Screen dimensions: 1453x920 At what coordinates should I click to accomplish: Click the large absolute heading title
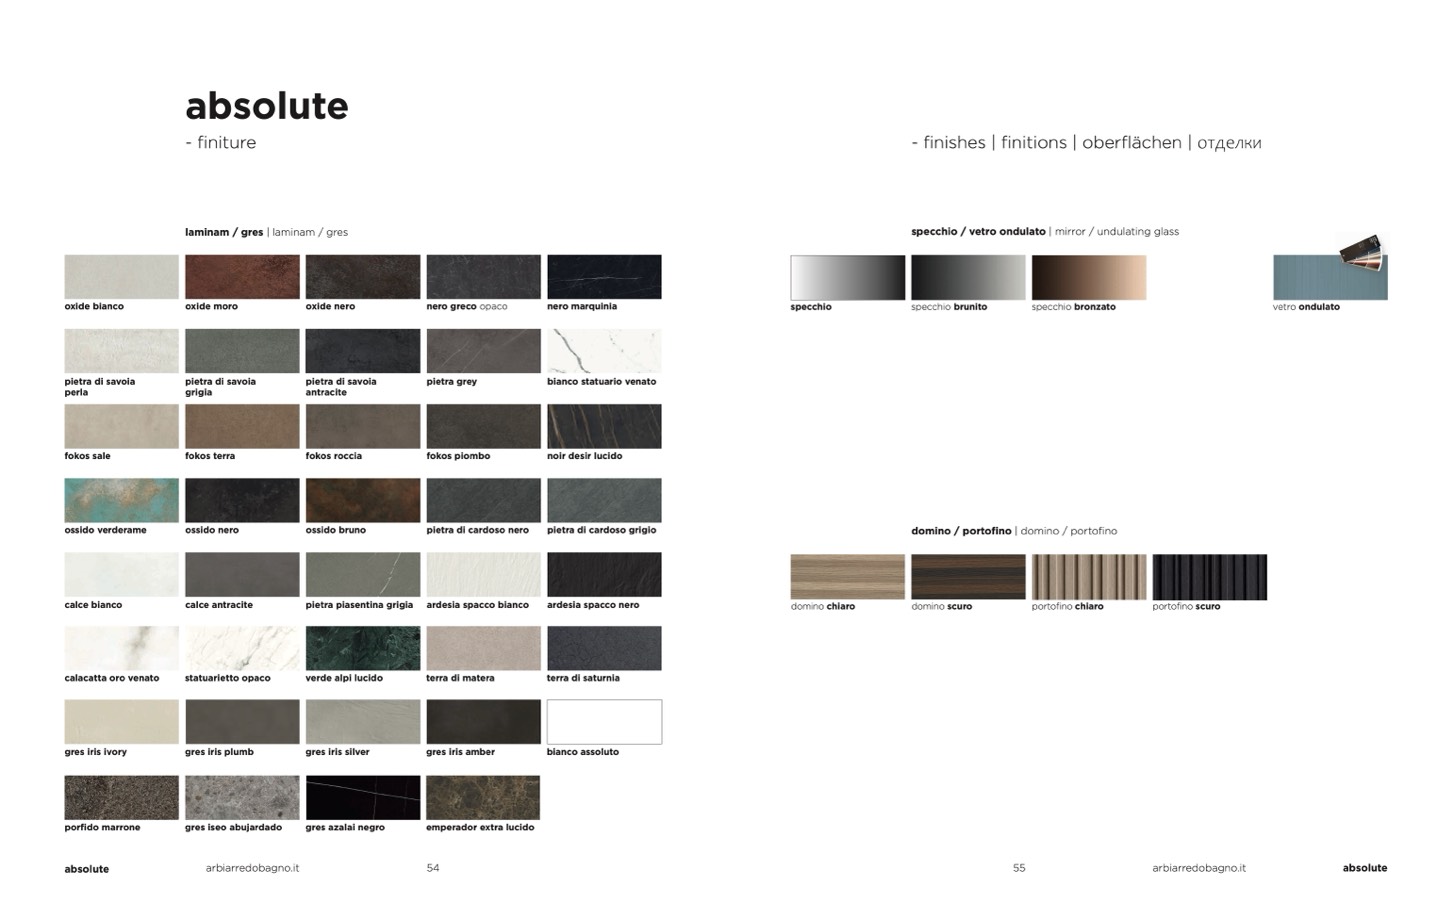point(267,106)
